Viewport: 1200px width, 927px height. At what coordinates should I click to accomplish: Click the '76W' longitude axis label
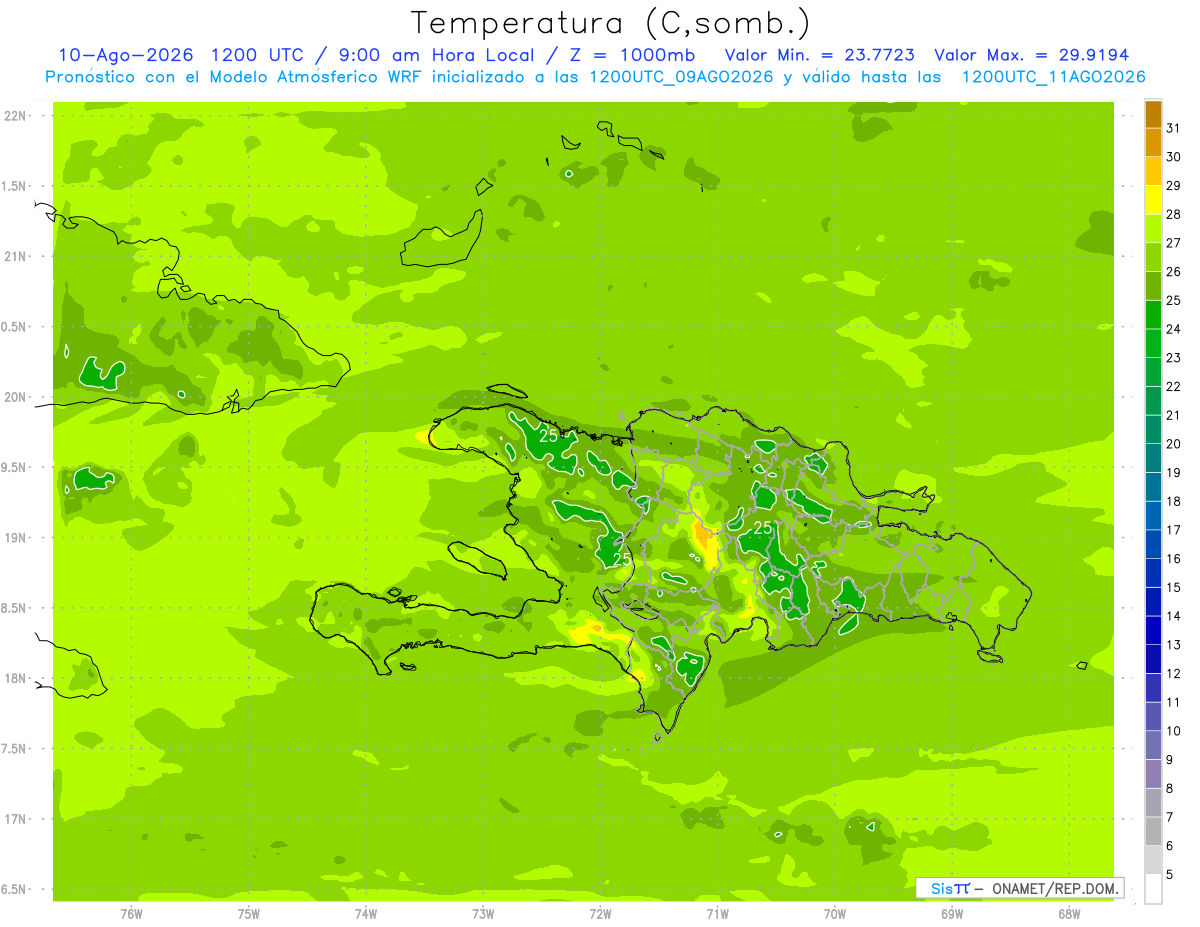[131, 913]
